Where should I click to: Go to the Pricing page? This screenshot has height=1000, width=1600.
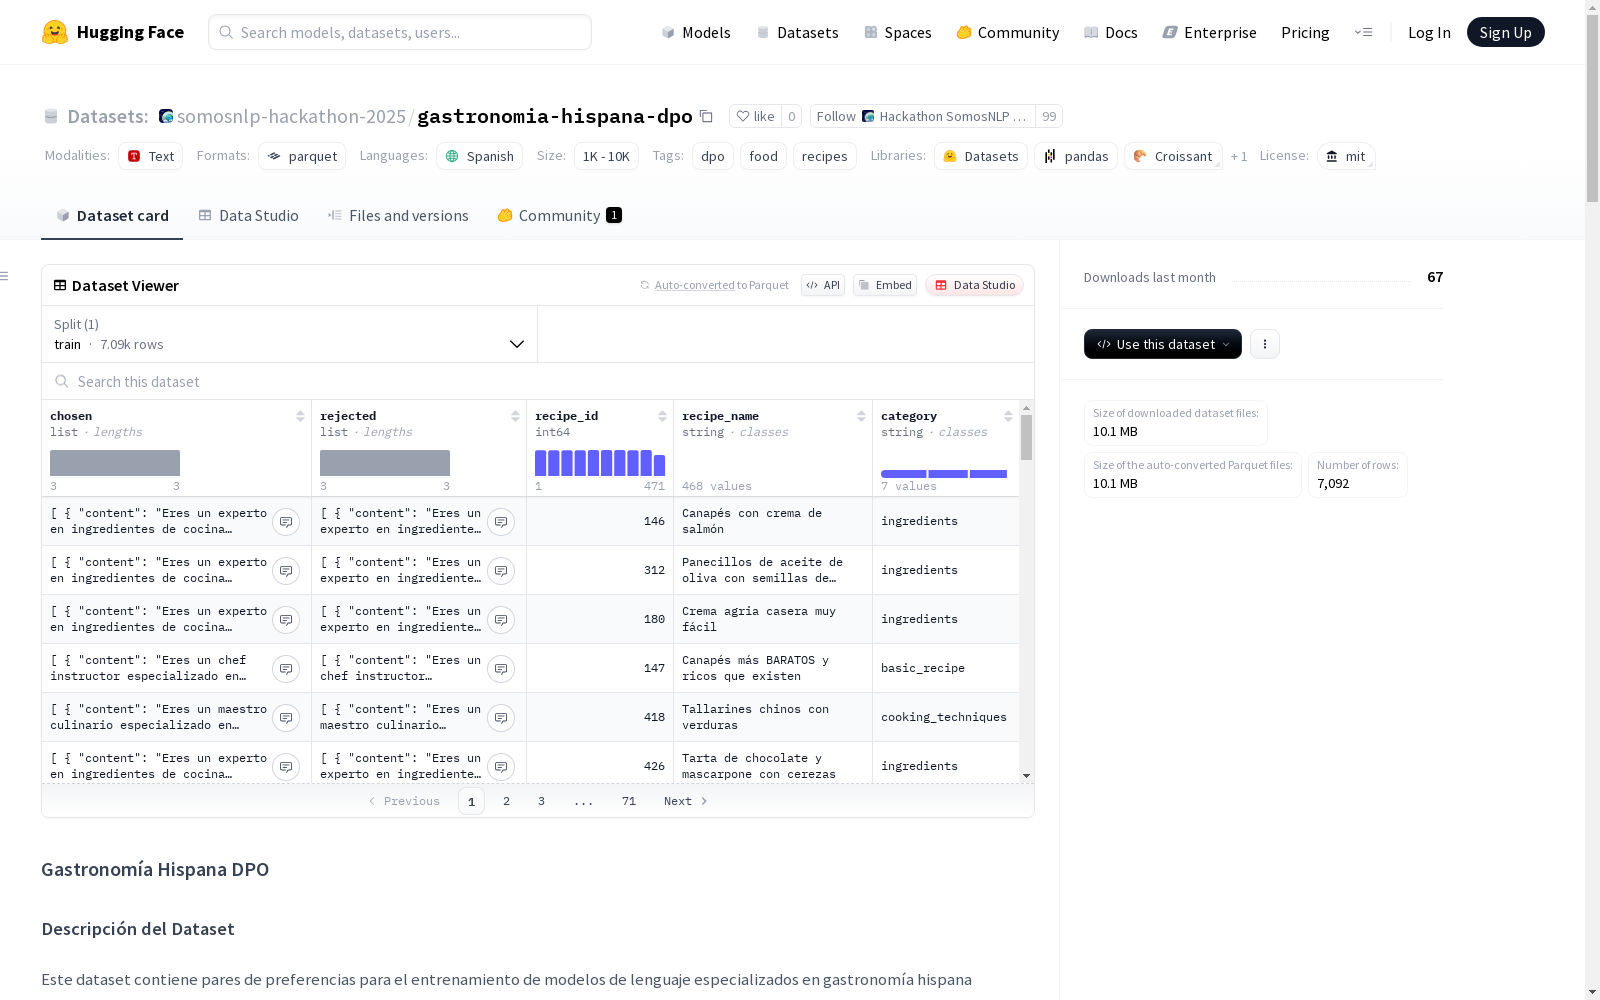click(x=1305, y=32)
